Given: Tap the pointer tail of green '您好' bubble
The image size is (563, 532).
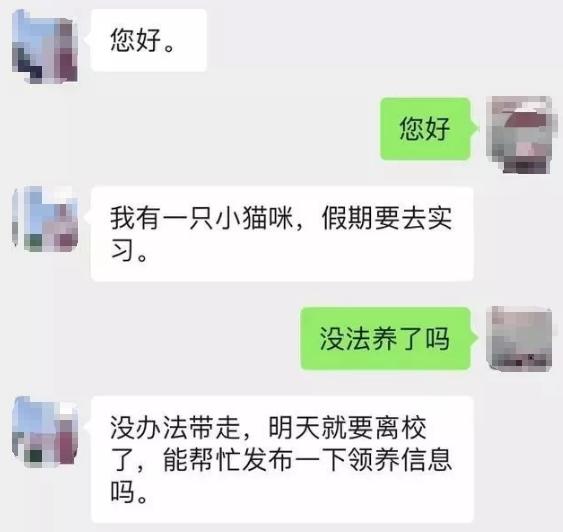Looking at the screenshot, I should tap(474, 128).
